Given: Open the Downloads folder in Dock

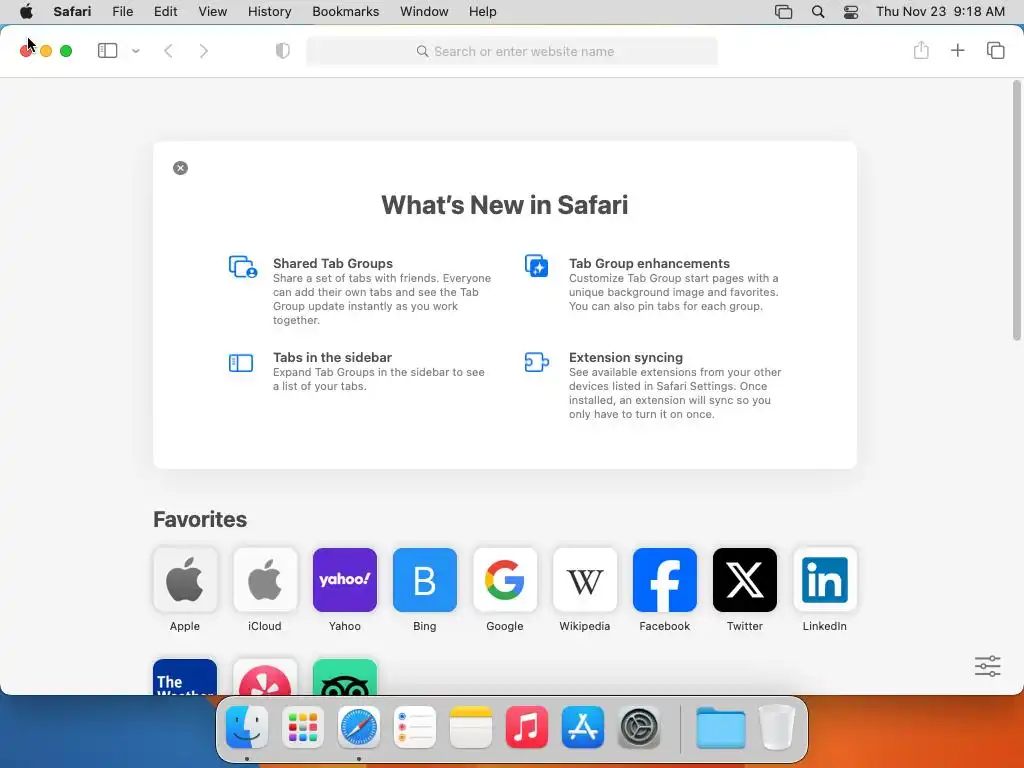Looking at the screenshot, I should 720,727.
